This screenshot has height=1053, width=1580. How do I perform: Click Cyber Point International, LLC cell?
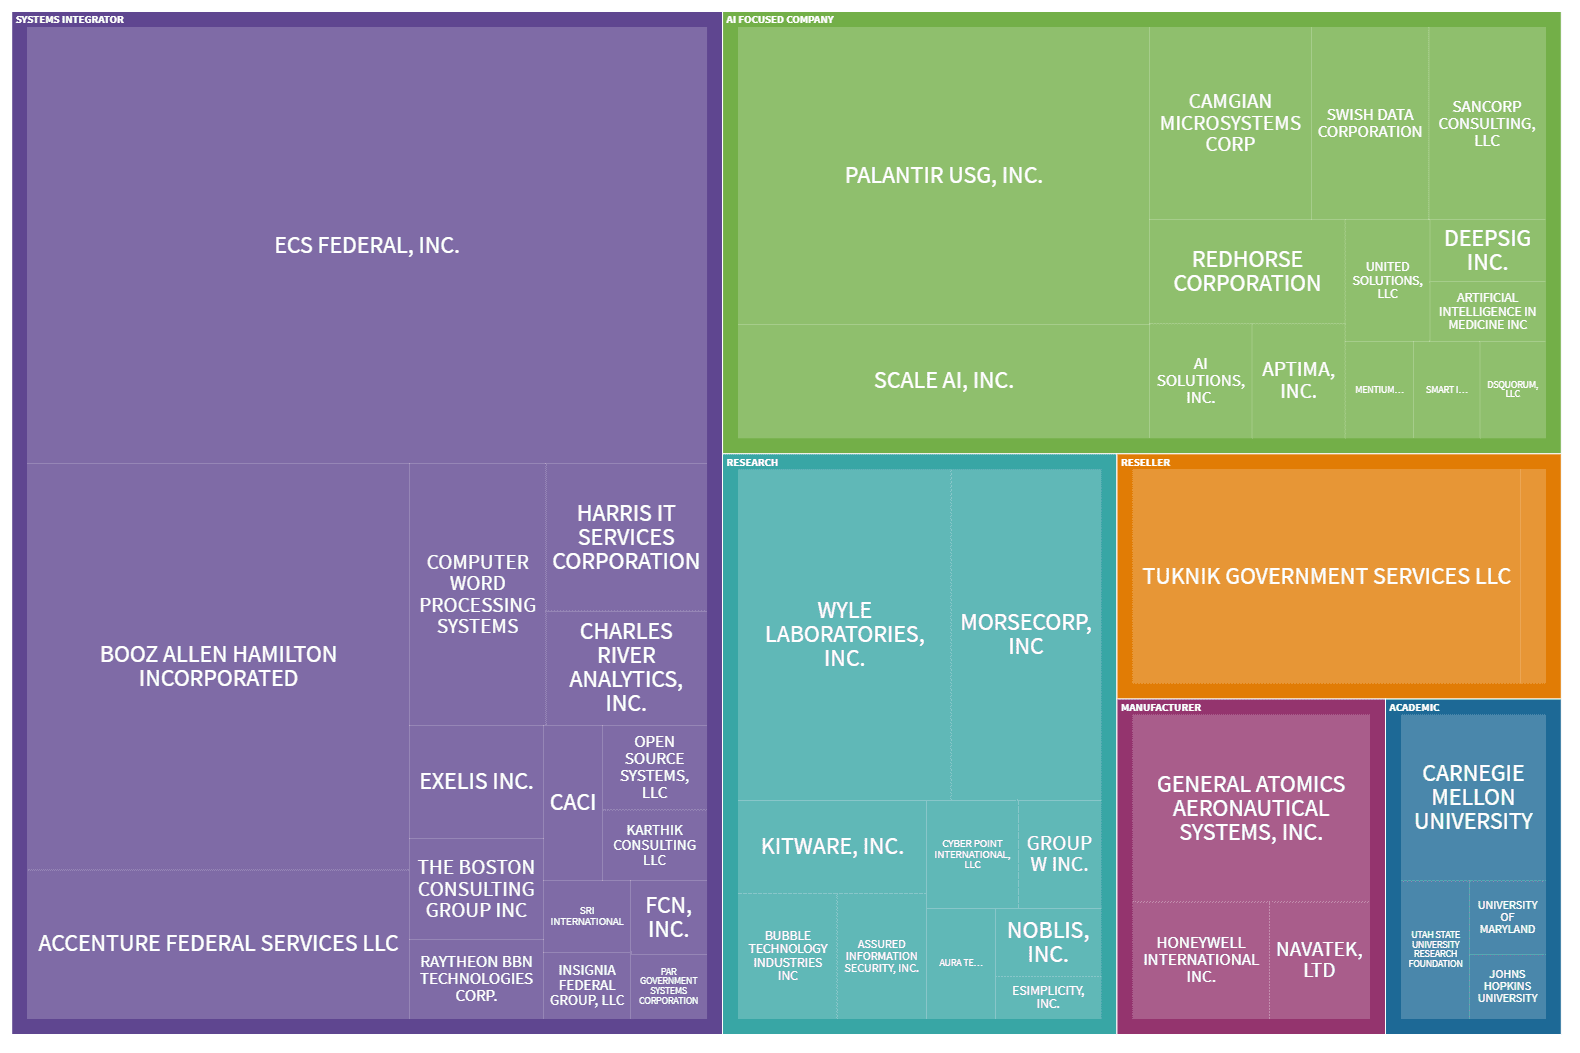tap(972, 854)
